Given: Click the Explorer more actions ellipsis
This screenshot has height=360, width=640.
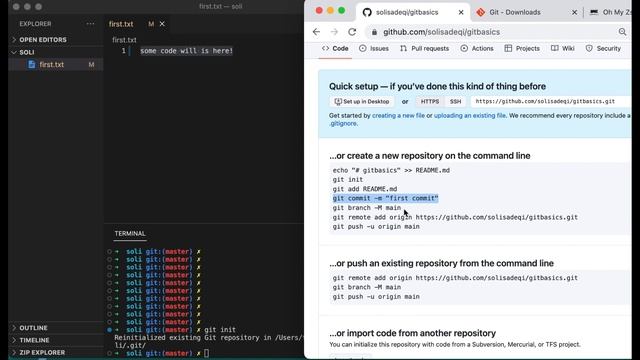Looking at the screenshot, I should point(90,24).
